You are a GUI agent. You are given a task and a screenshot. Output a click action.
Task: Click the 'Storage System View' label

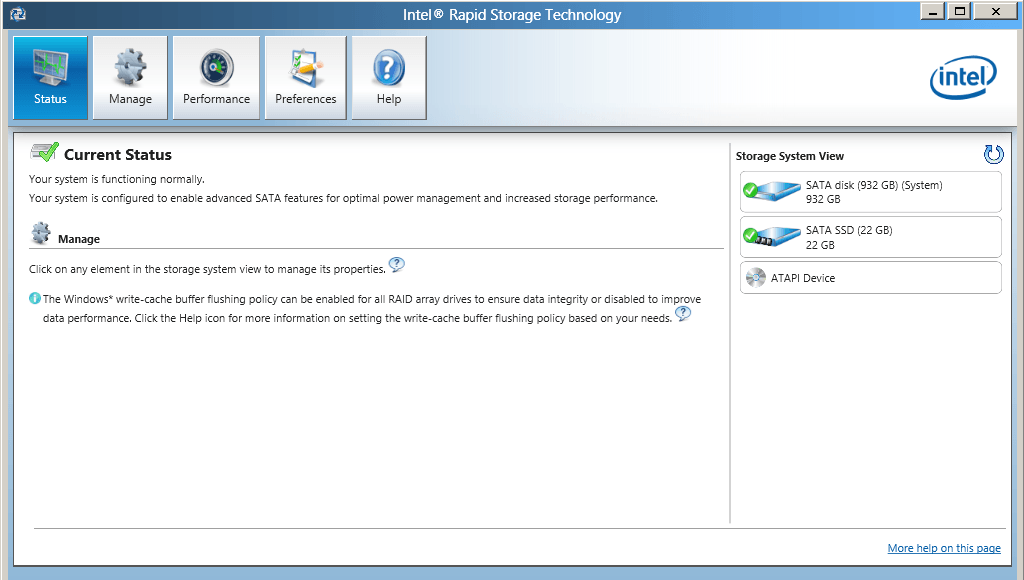tap(790, 156)
